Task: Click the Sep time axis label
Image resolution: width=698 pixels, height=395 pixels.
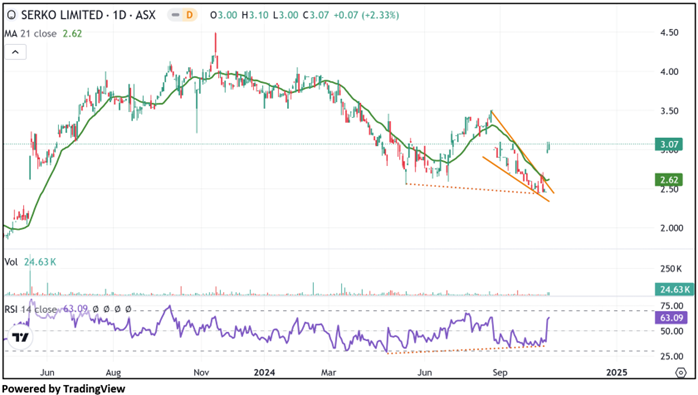Action: pos(500,372)
